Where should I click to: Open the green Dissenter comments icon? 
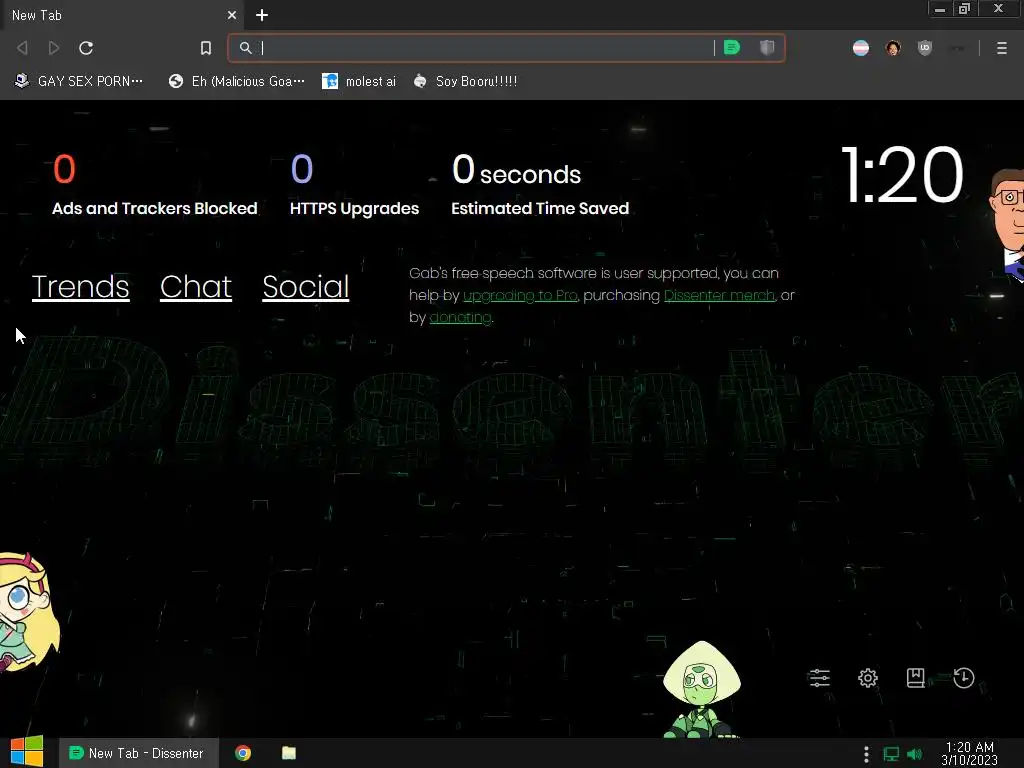point(732,48)
